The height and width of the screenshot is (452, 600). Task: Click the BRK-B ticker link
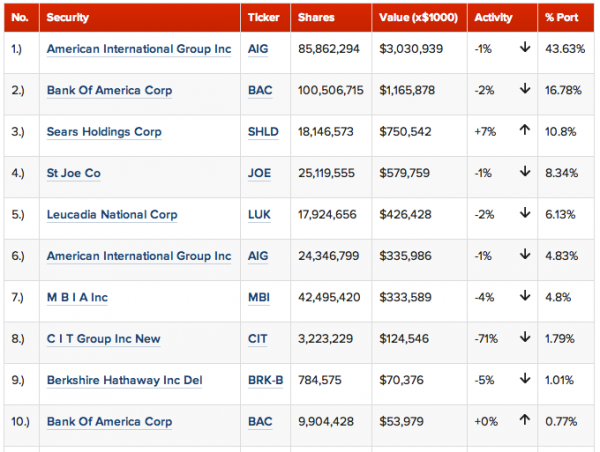[265, 381]
